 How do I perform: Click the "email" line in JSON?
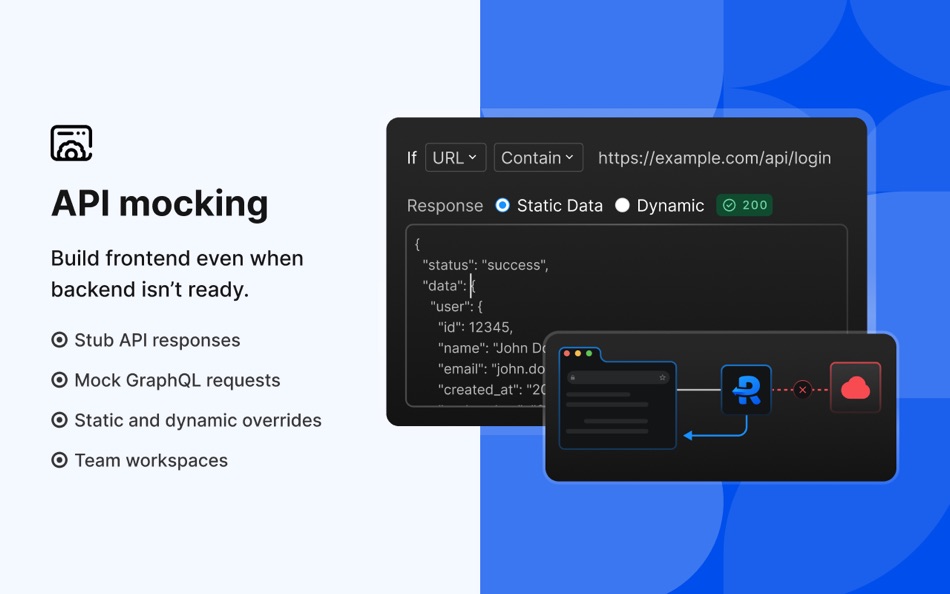coord(491,369)
